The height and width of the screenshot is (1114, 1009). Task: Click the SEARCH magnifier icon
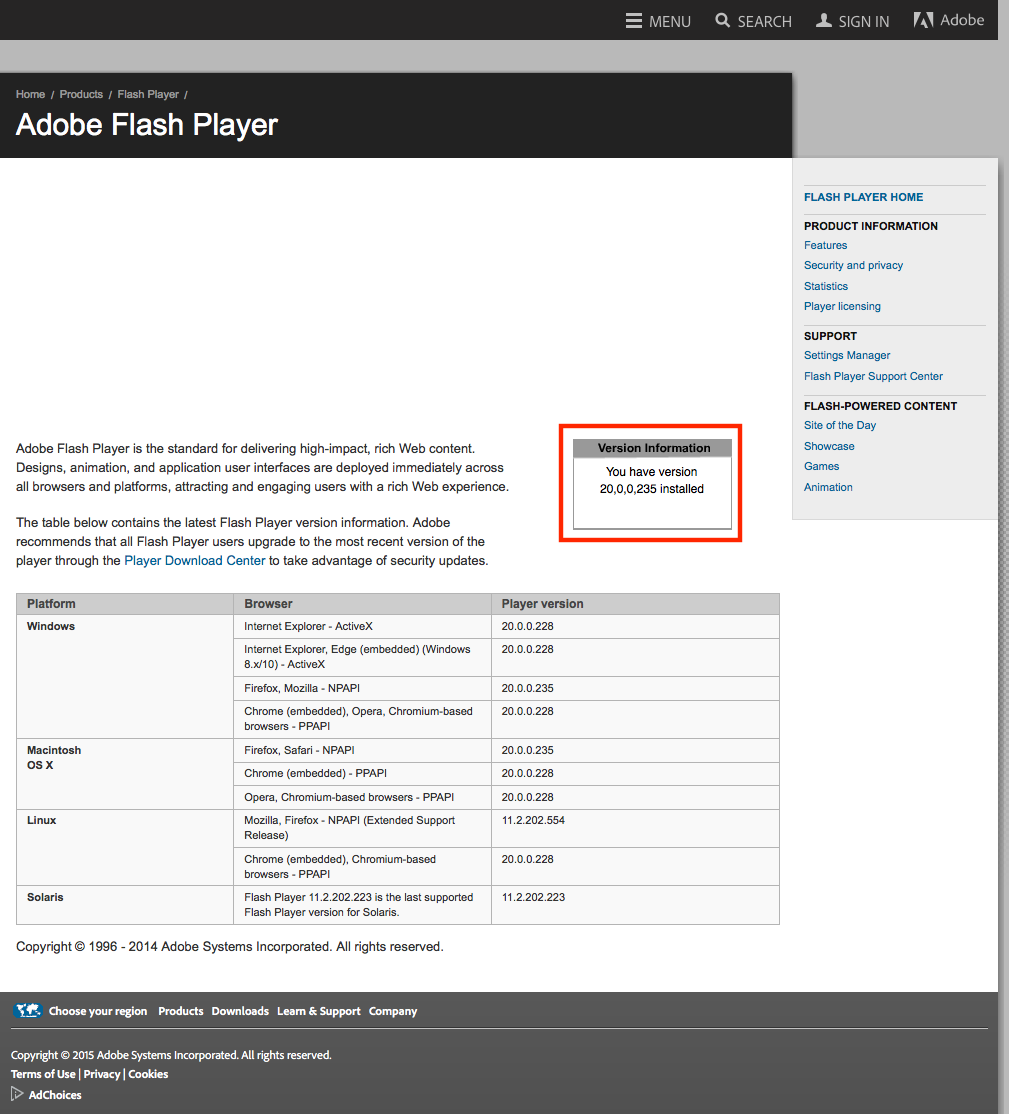(x=723, y=20)
